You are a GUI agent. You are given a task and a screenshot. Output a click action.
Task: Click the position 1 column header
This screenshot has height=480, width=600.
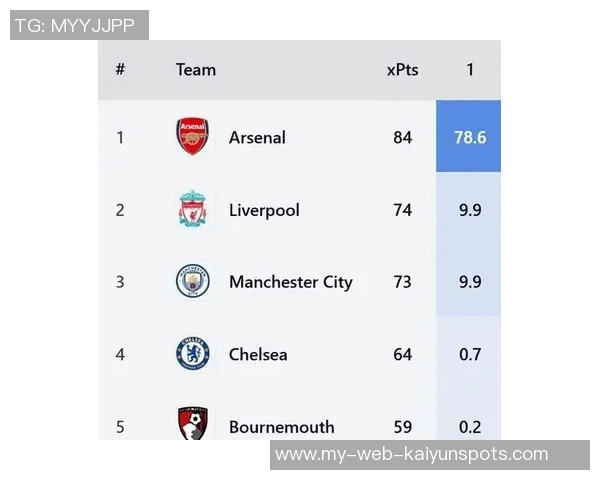click(470, 70)
